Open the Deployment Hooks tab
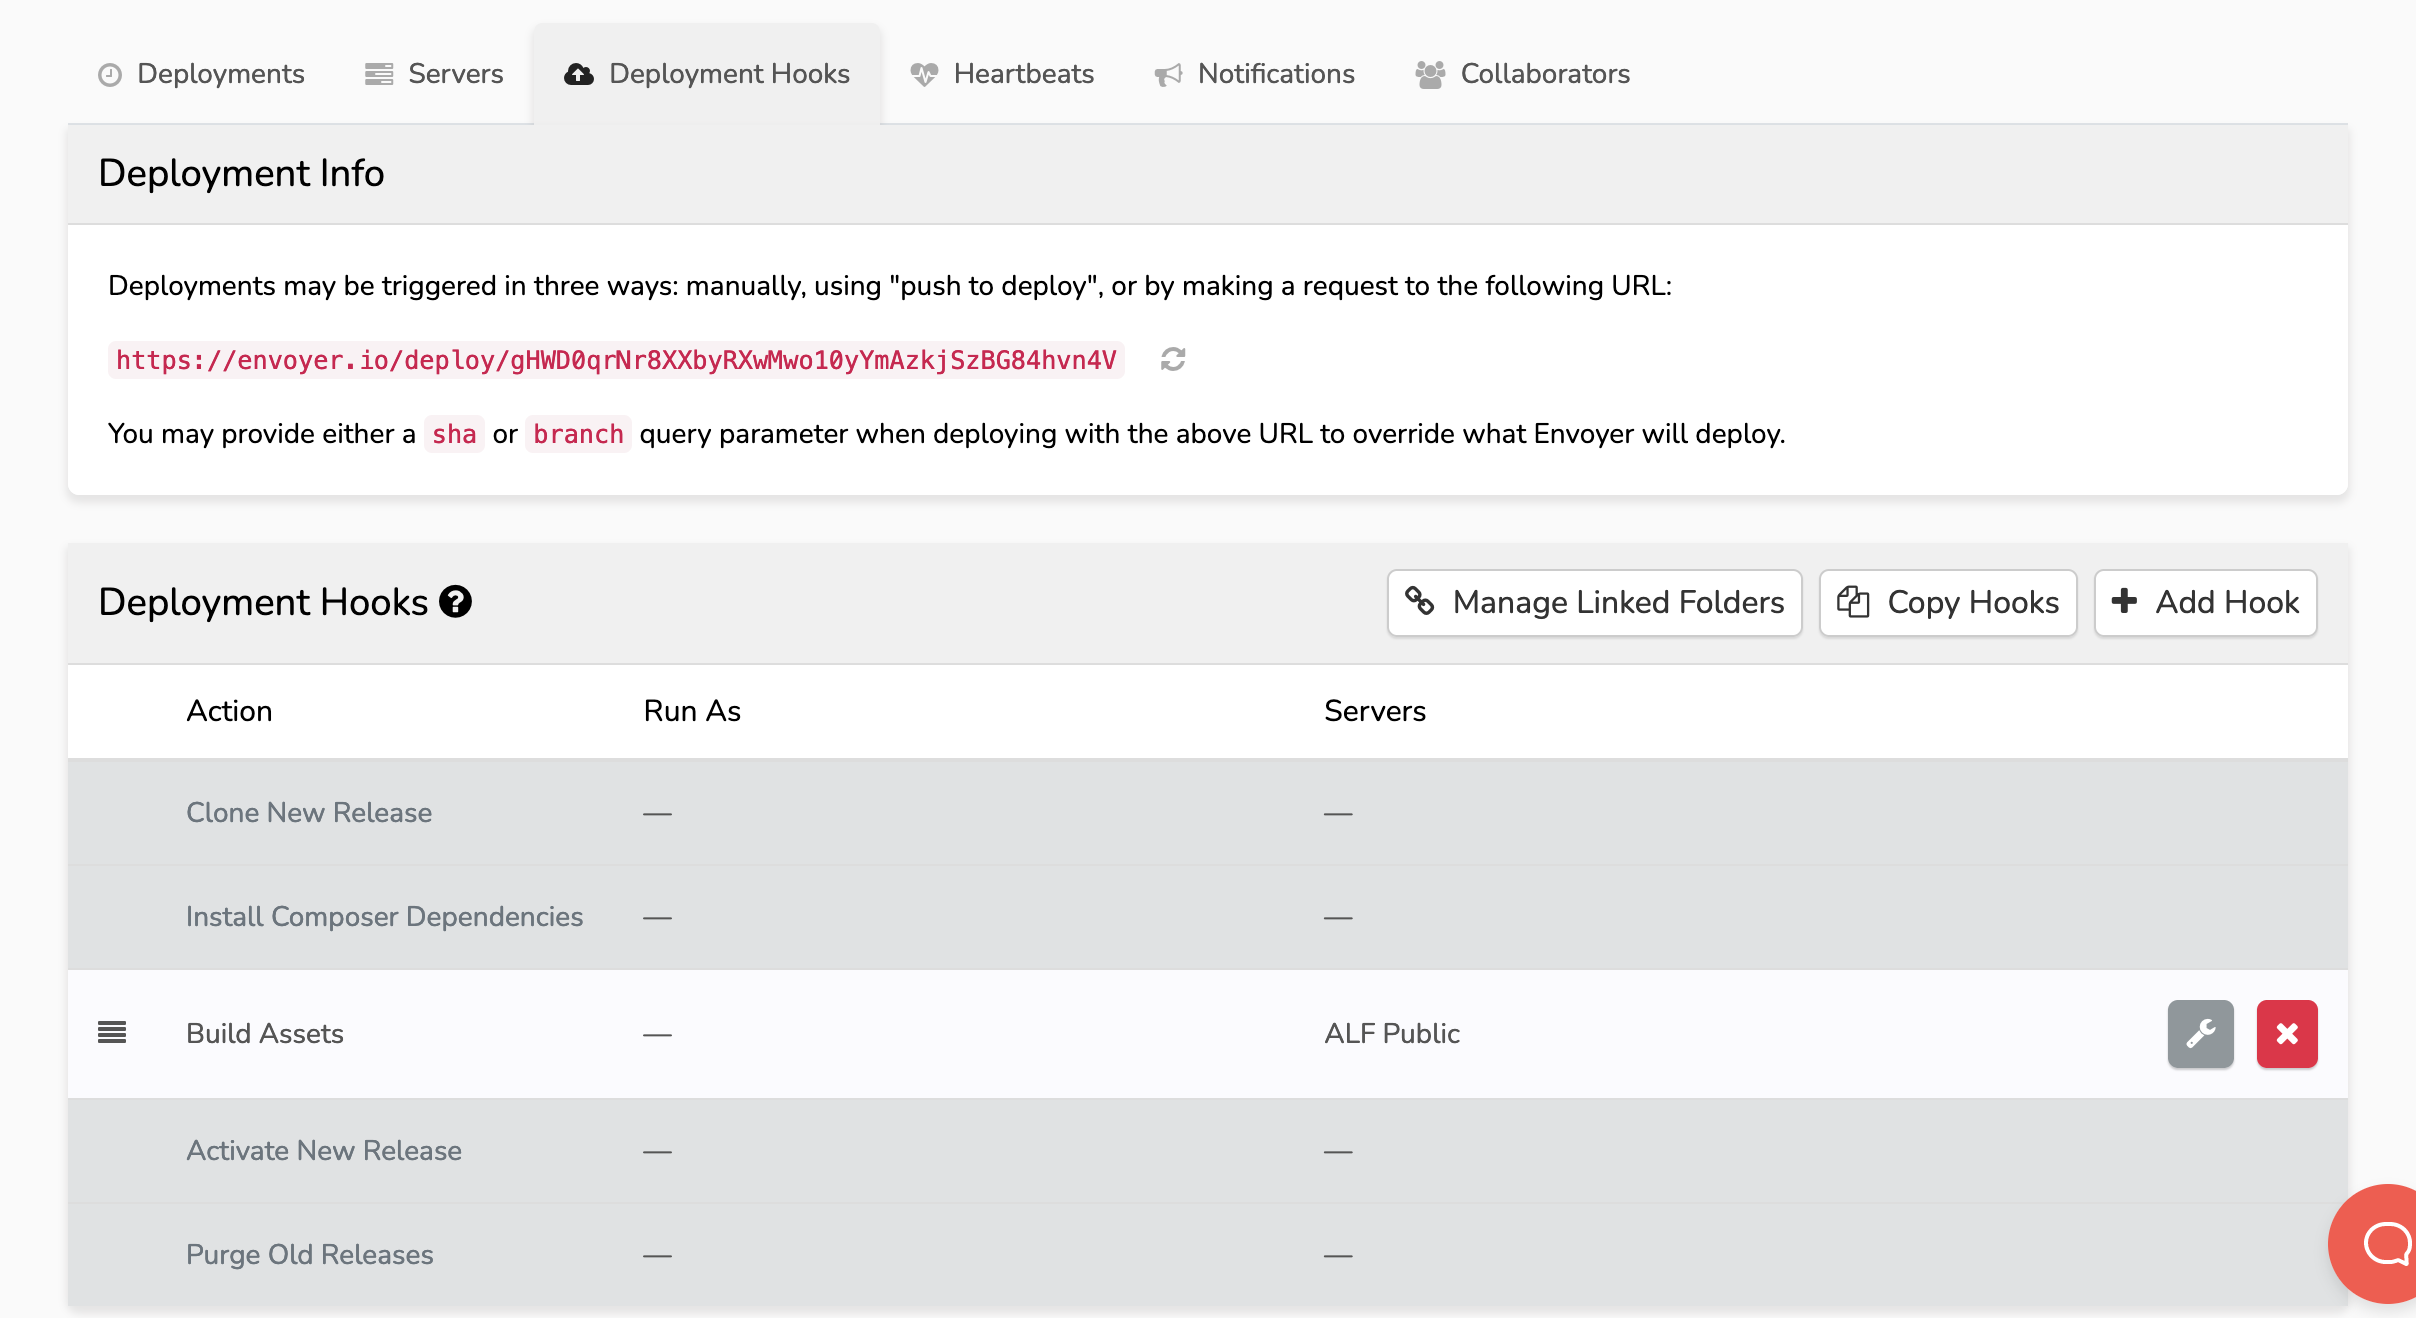 click(x=707, y=74)
